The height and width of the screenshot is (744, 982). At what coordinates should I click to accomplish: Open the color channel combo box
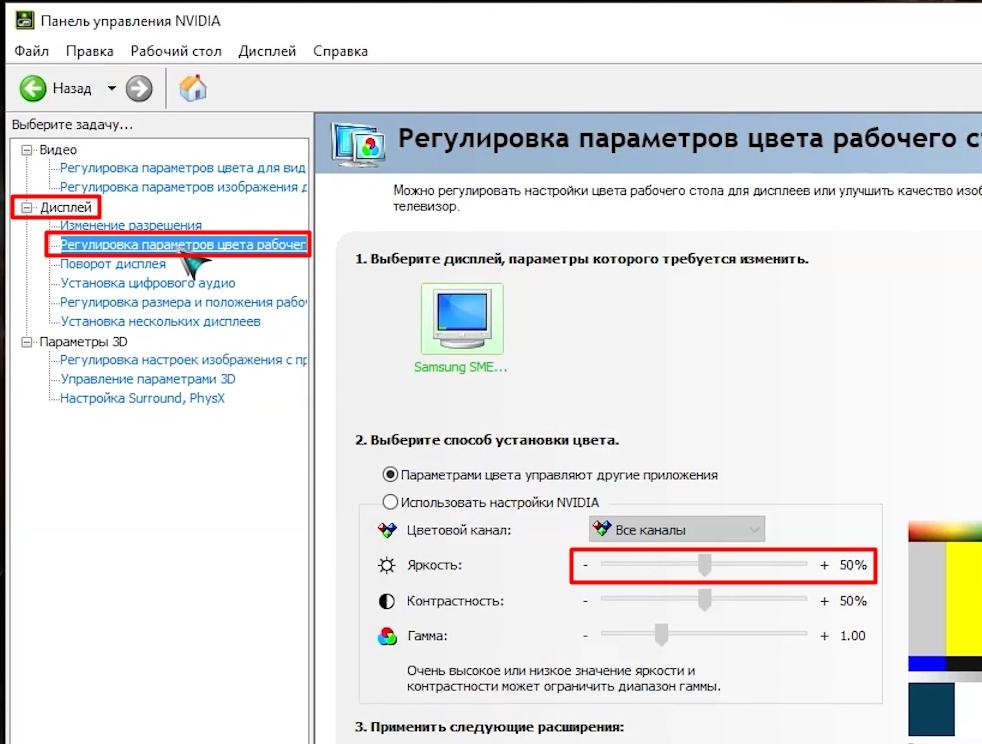click(x=677, y=530)
